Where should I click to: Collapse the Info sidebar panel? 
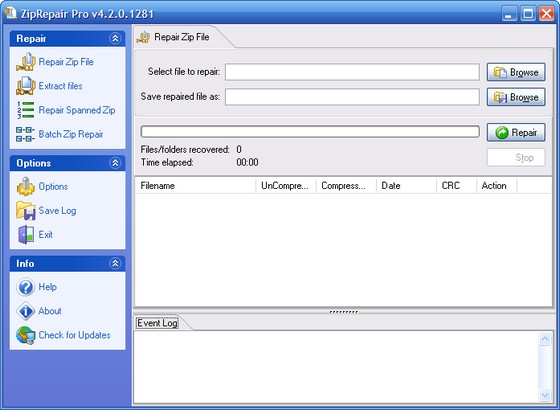[x=115, y=263]
